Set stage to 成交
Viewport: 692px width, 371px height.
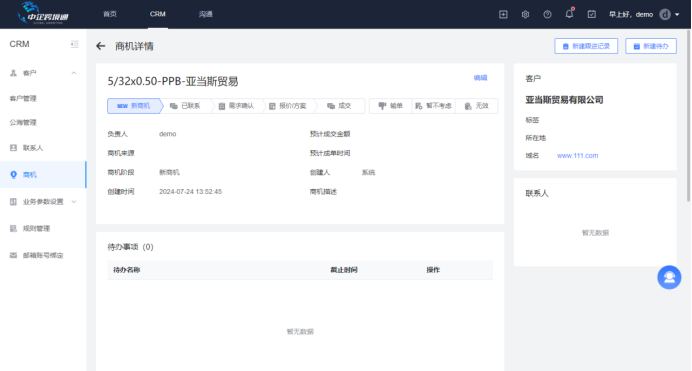point(339,106)
